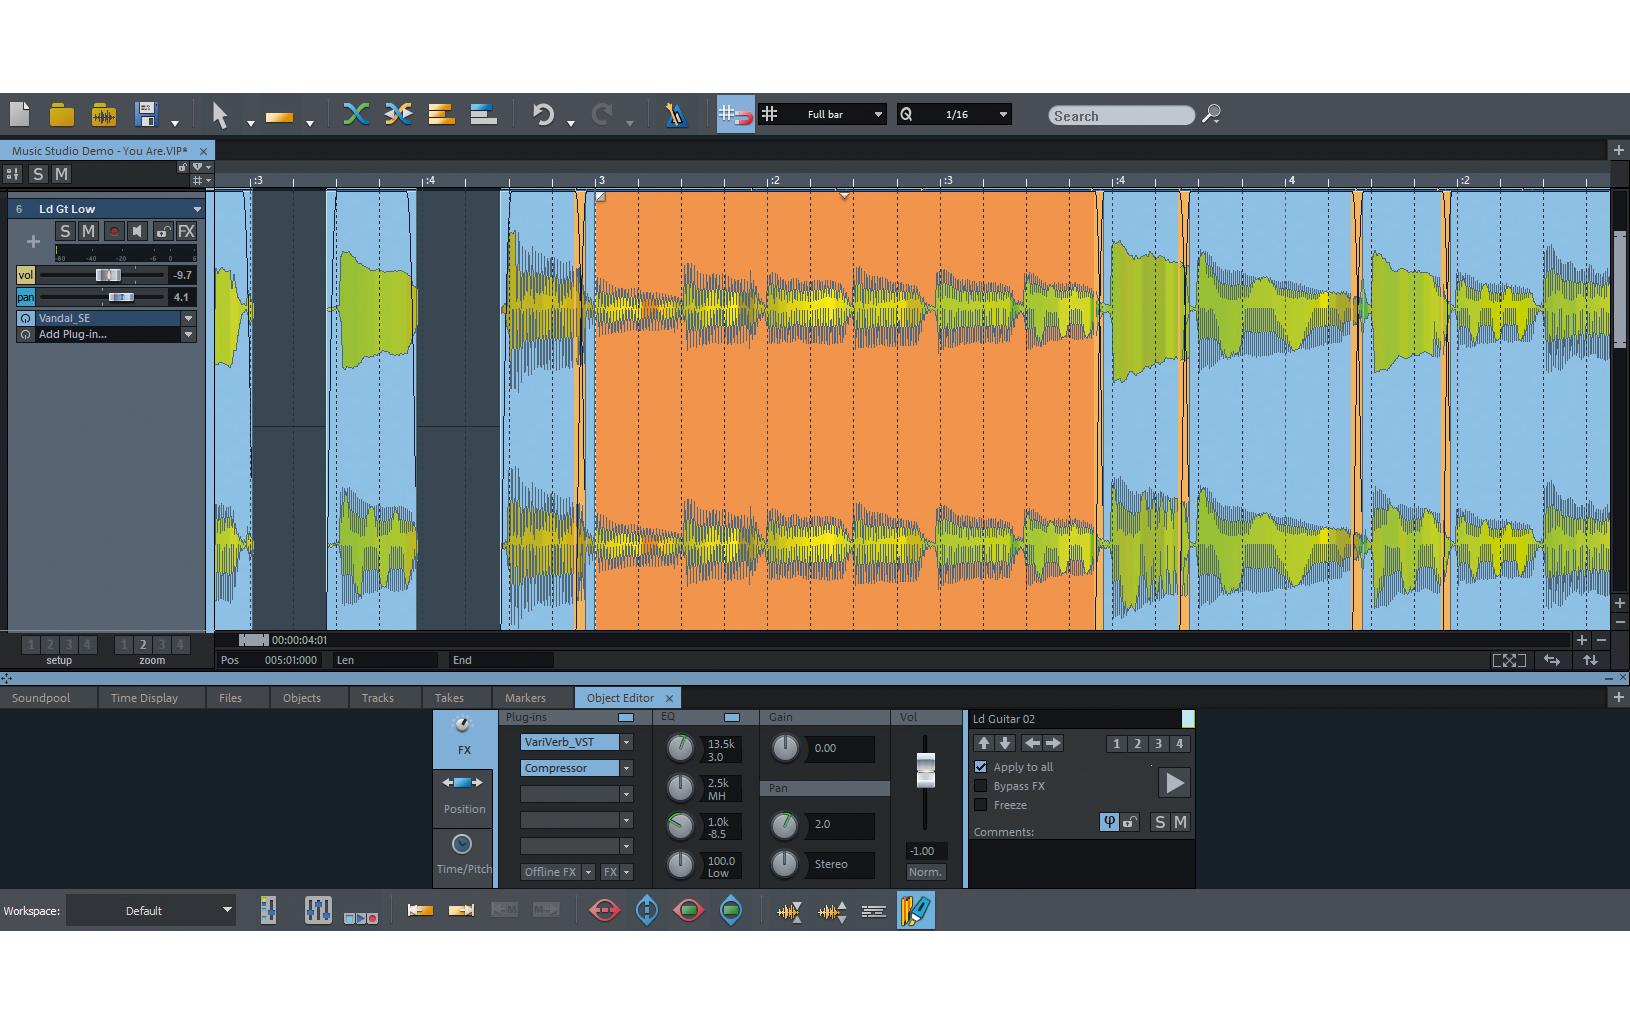Solo the Ld Gt Low track

[65, 231]
